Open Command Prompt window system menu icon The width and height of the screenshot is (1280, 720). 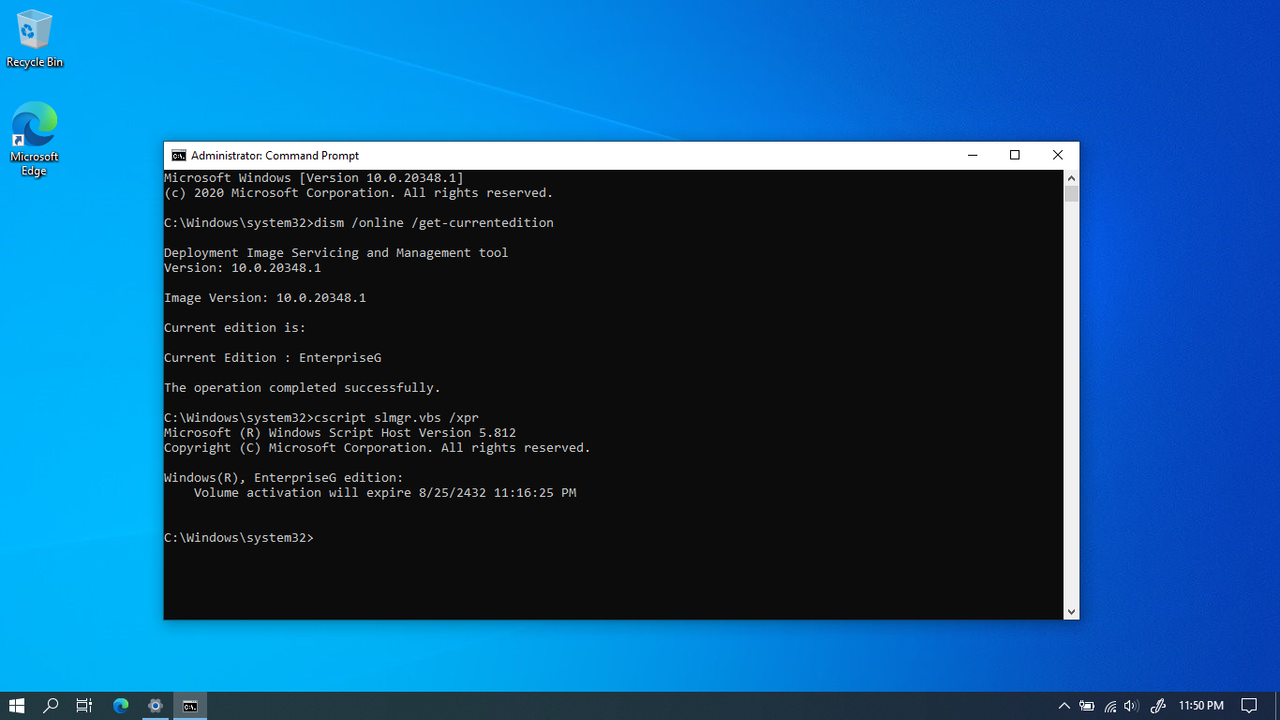click(x=178, y=155)
